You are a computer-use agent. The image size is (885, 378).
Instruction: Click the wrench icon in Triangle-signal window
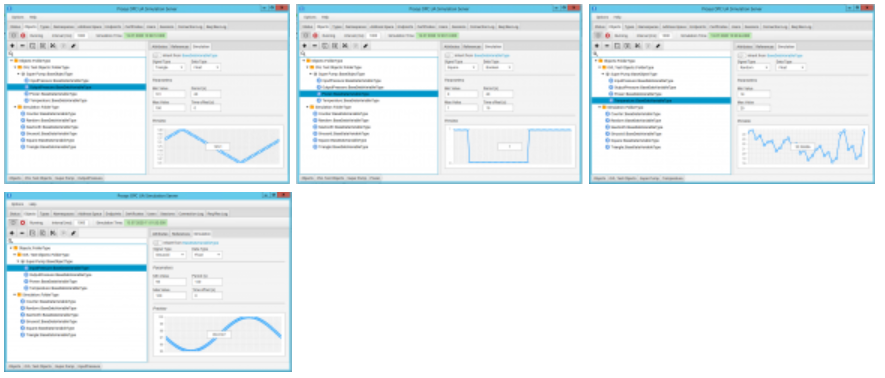pos(73,45)
